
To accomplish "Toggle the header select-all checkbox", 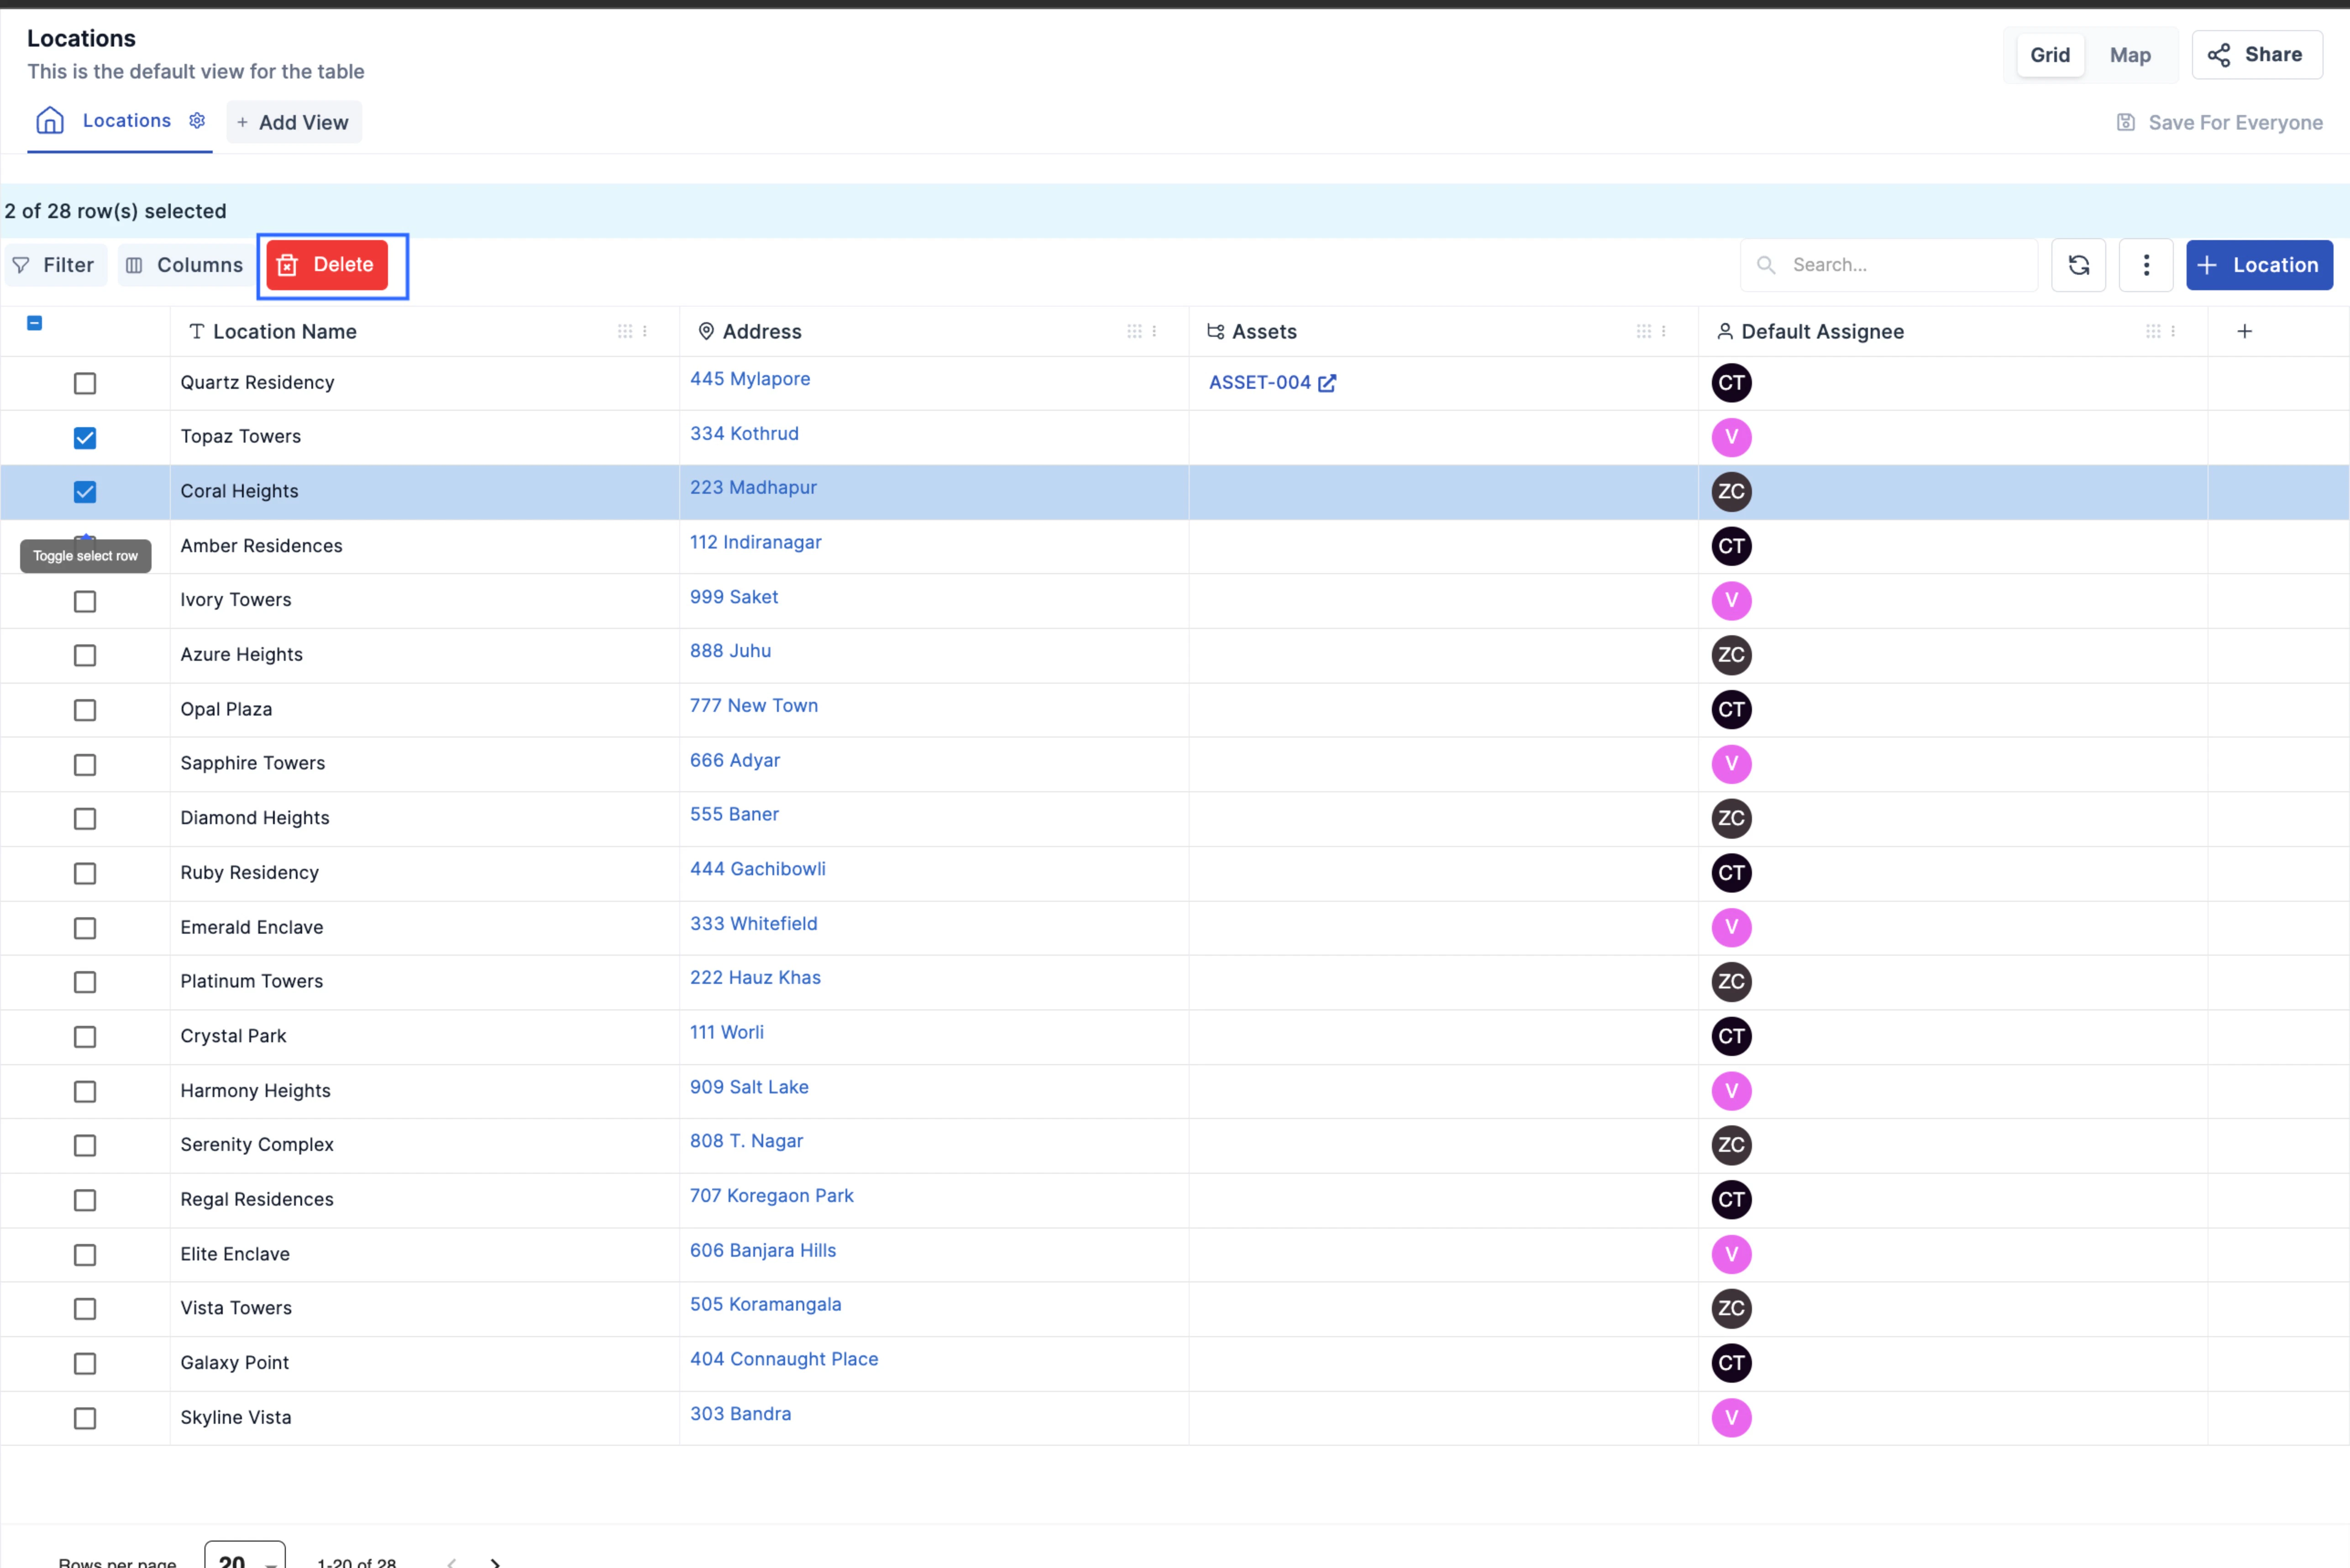I will 34,323.
